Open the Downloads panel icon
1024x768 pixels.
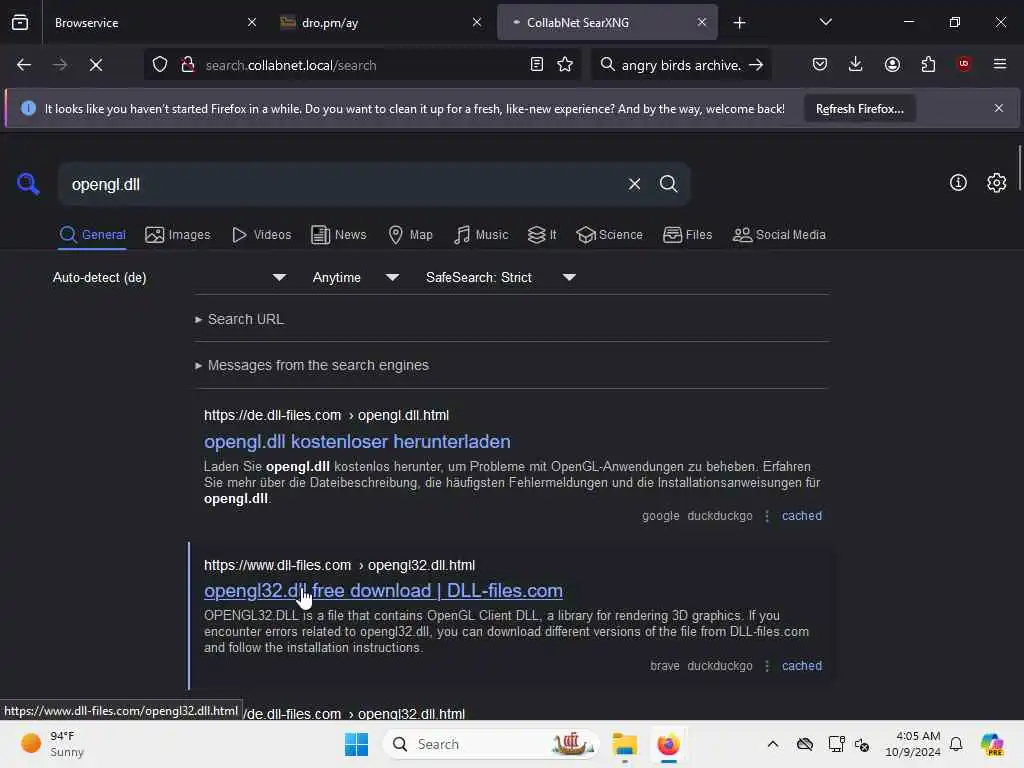pyautogui.click(x=856, y=65)
